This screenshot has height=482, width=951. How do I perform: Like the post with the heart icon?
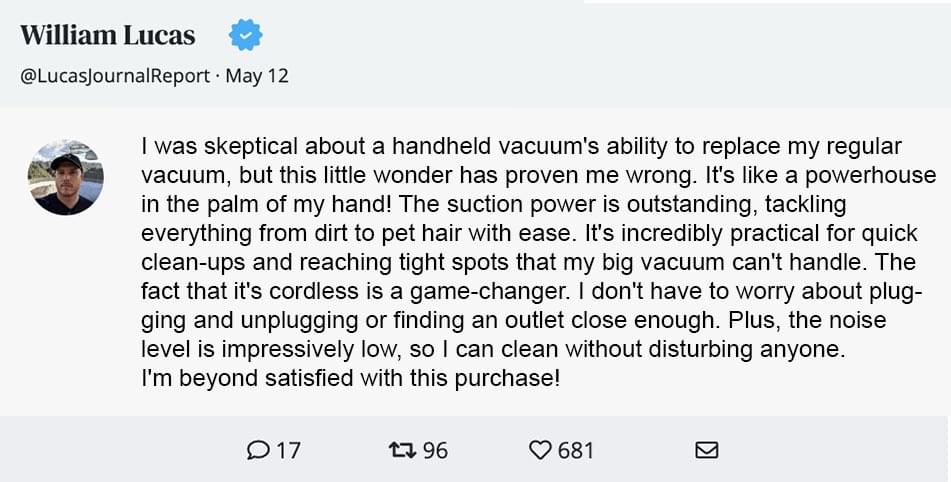click(x=540, y=450)
